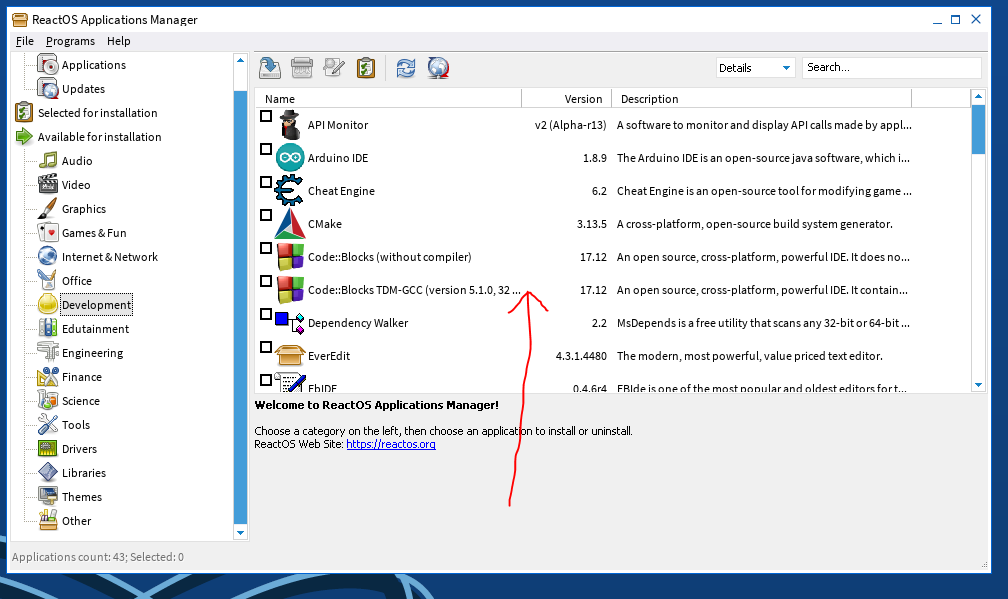Select the EverEdit app icon
The image size is (1008, 599).
290,355
